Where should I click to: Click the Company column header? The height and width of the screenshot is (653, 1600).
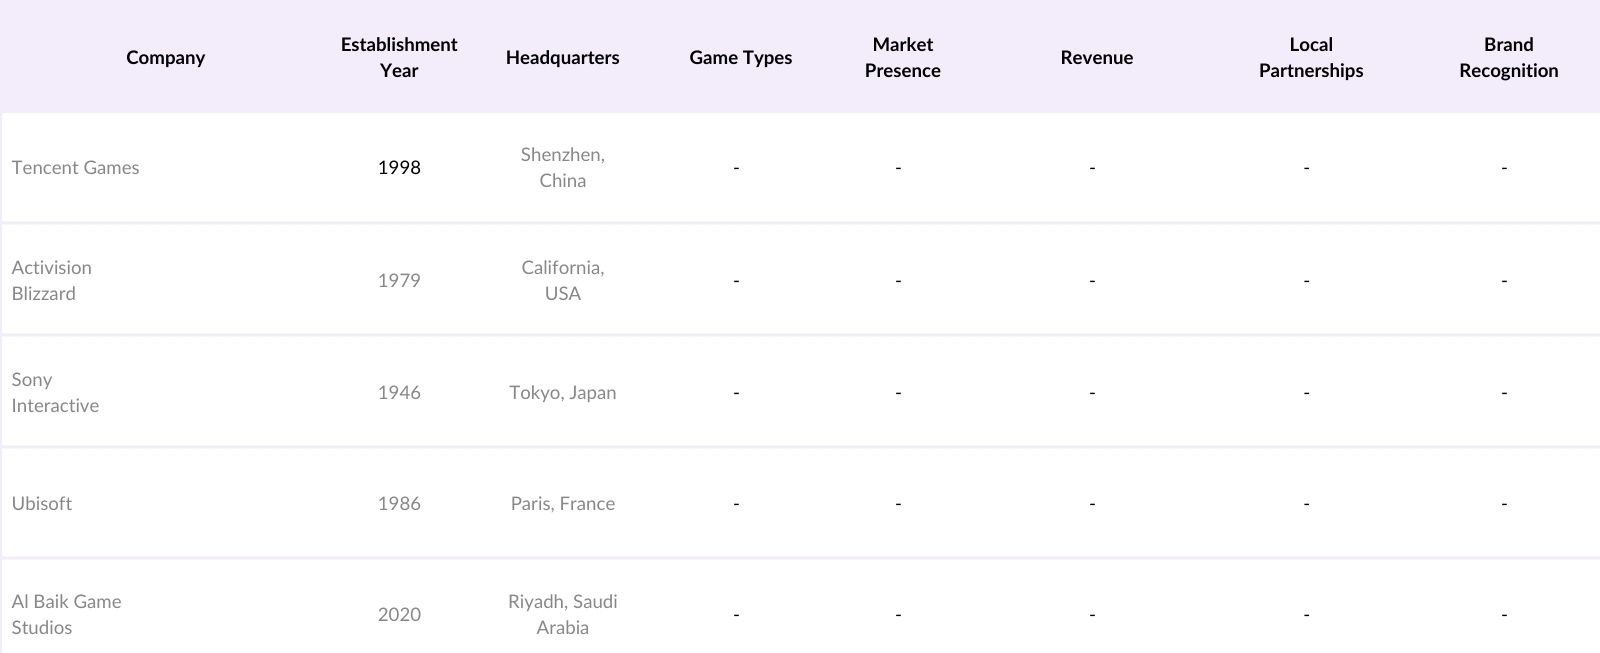166,58
